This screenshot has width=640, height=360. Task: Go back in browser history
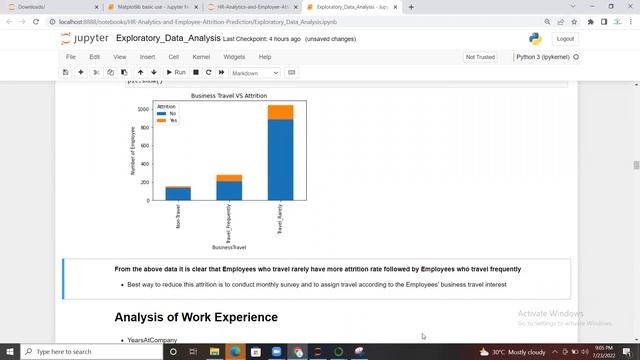pyautogui.click(x=9, y=22)
